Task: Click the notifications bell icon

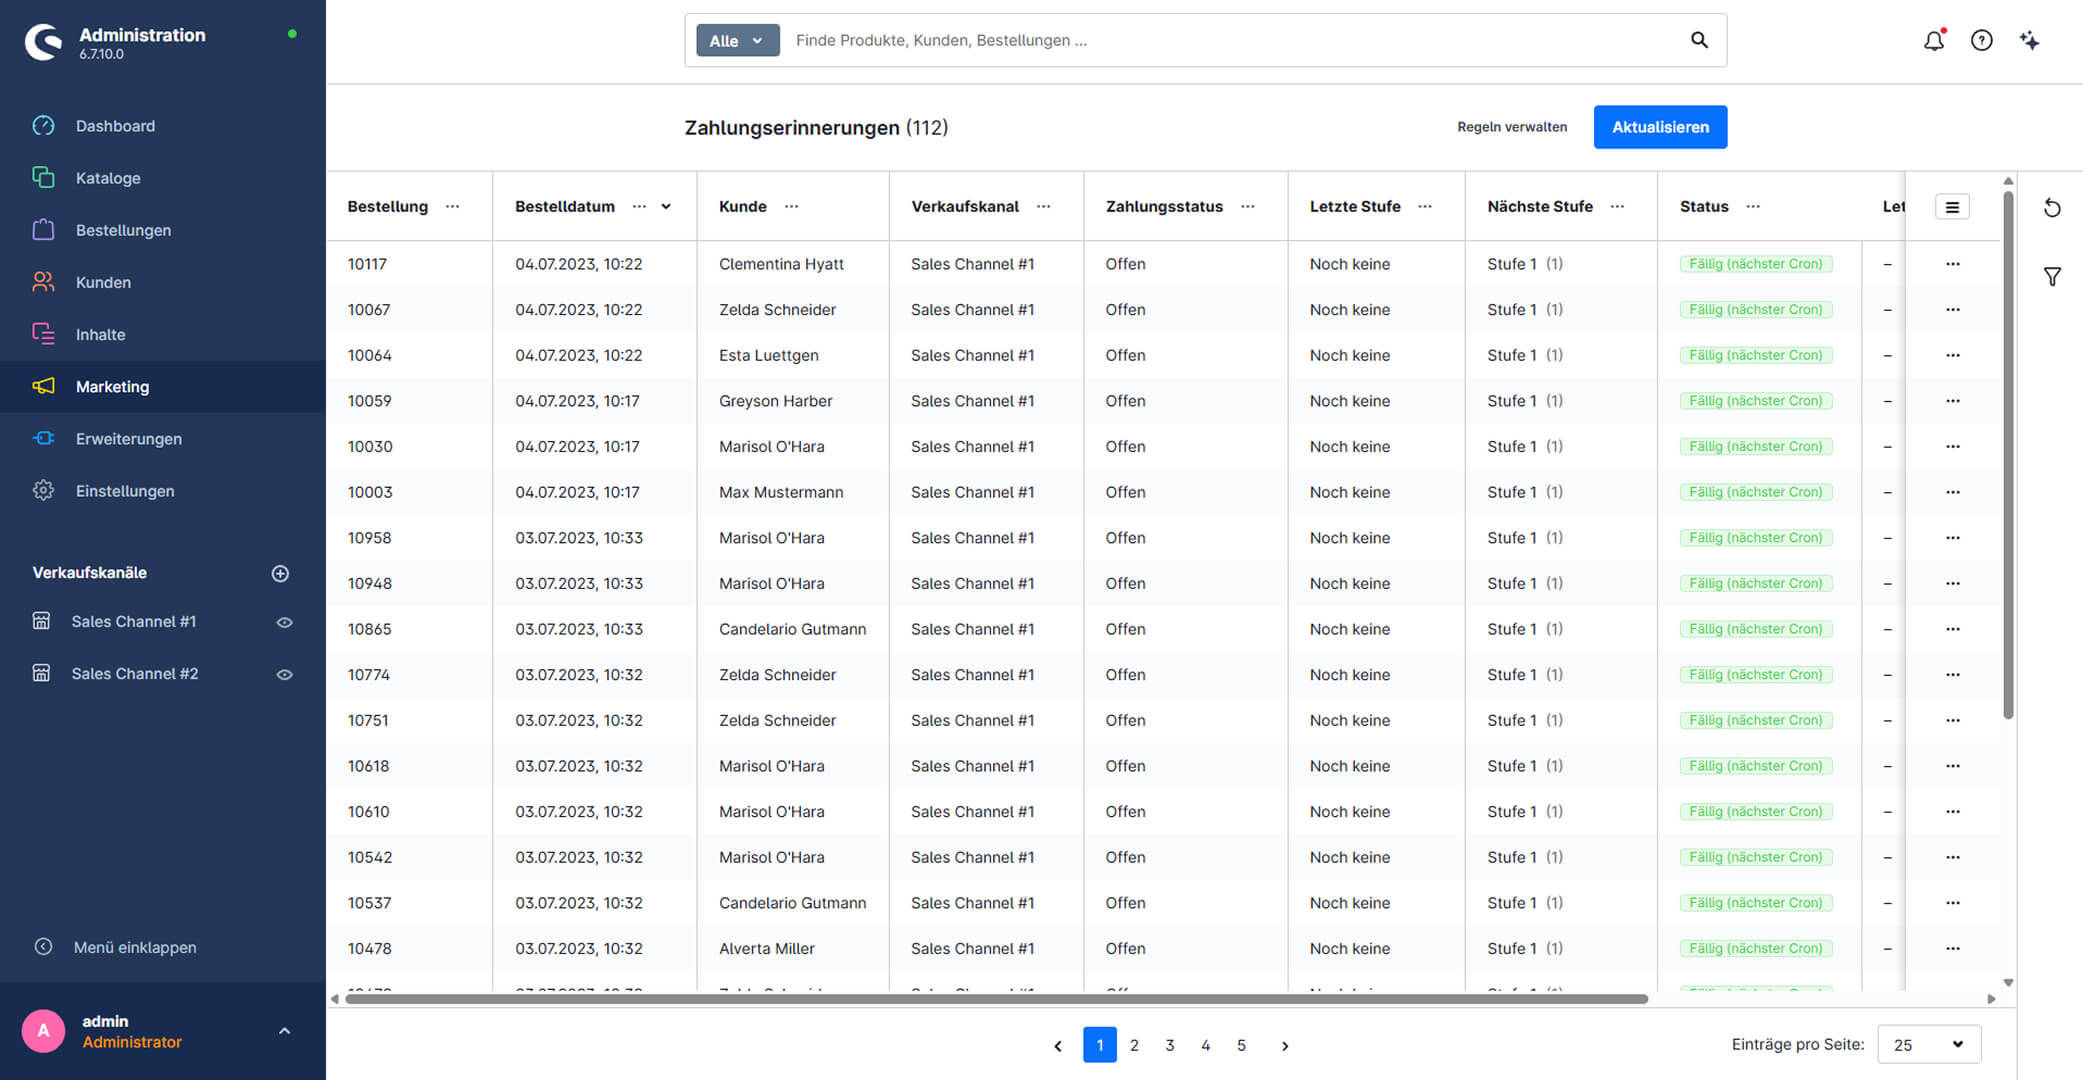Action: 1934,40
